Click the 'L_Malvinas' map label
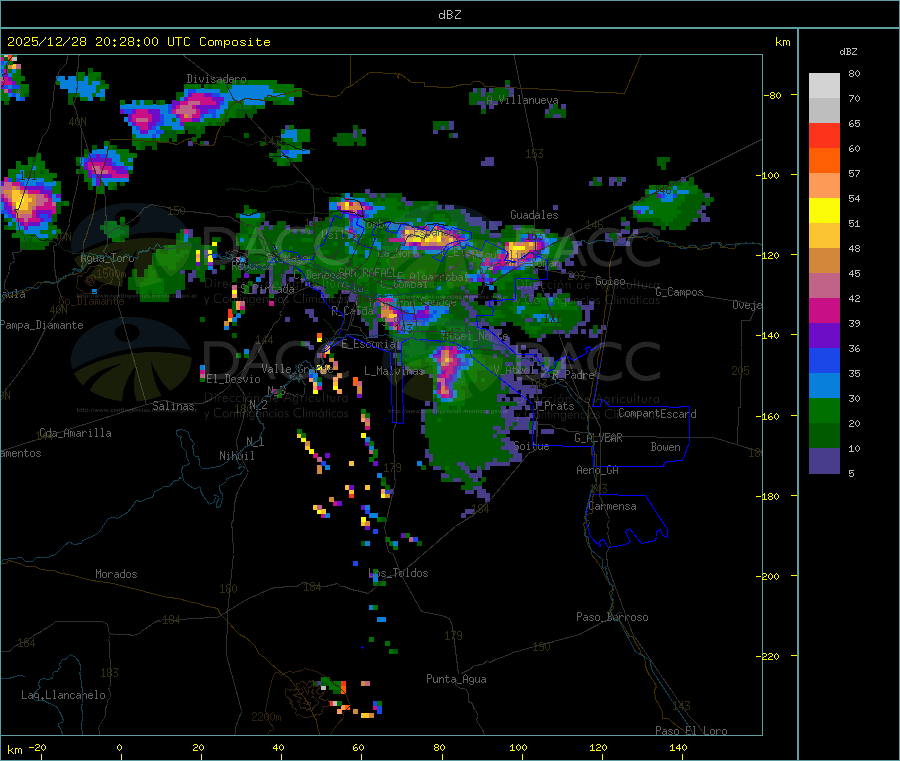This screenshot has width=900, height=761. [x=394, y=371]
